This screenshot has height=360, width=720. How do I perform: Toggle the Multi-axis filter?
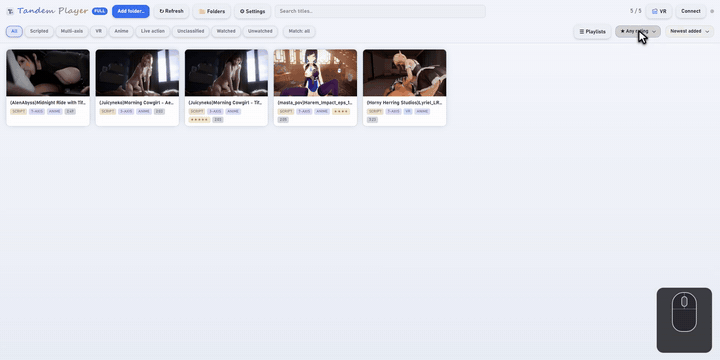72,31
